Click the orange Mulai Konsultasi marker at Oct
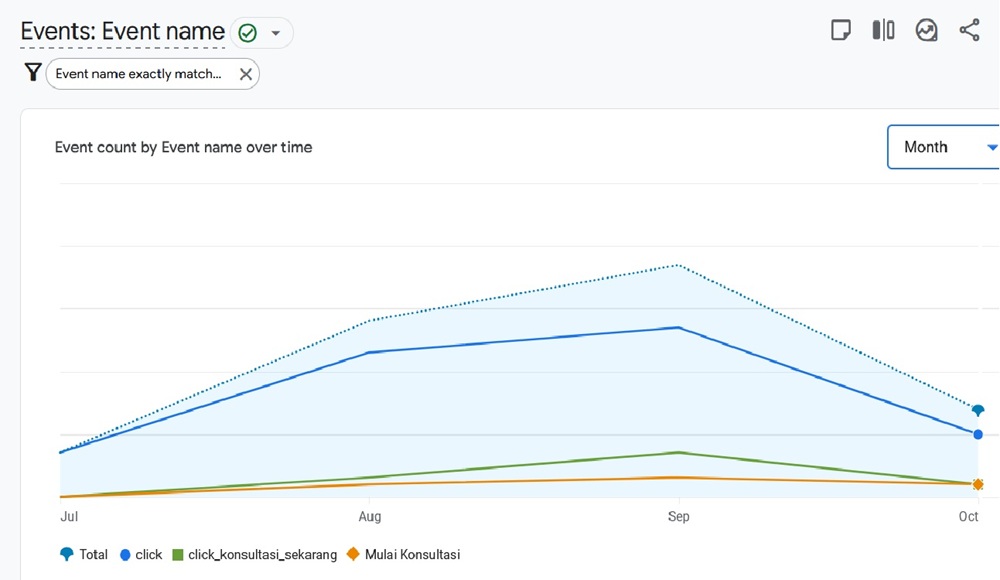The height and width of the screenshot is (580, 1000). 978,484
